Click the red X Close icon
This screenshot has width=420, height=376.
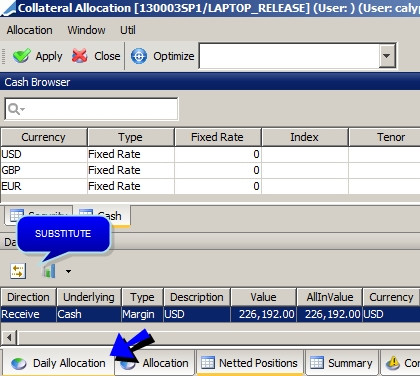[x=80, y=56]
